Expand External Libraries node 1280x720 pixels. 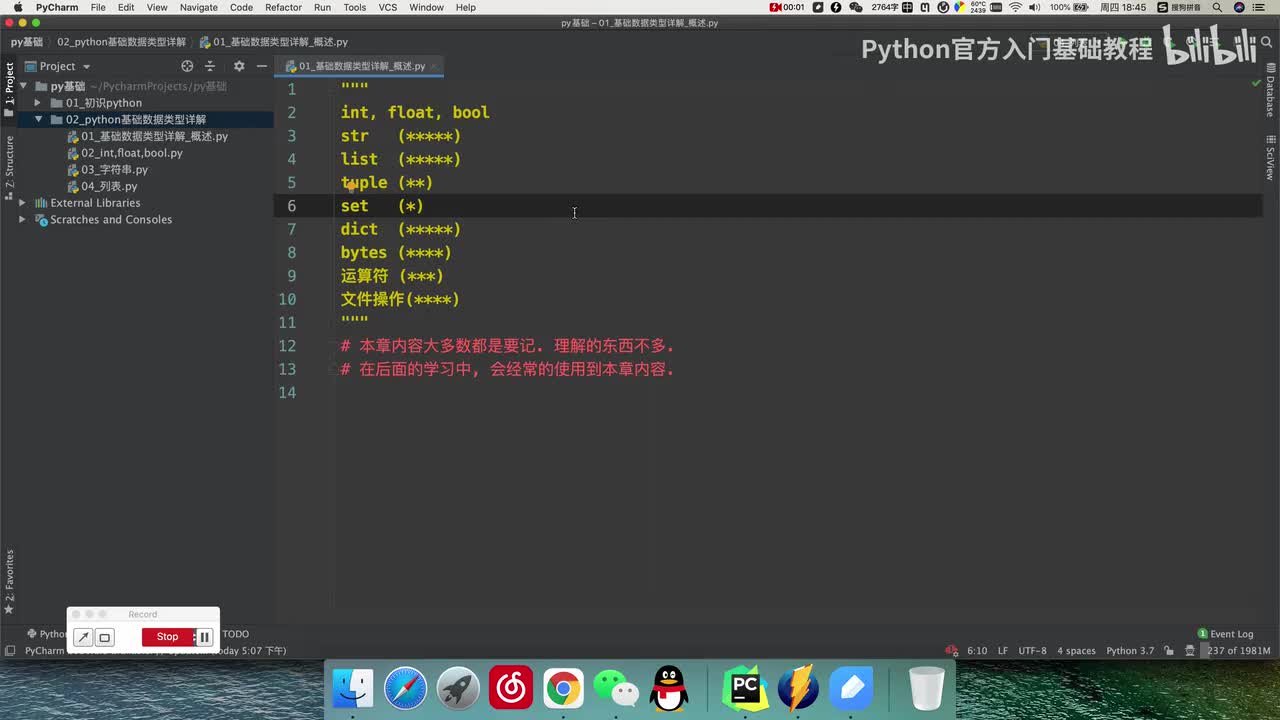coord(22,203)
